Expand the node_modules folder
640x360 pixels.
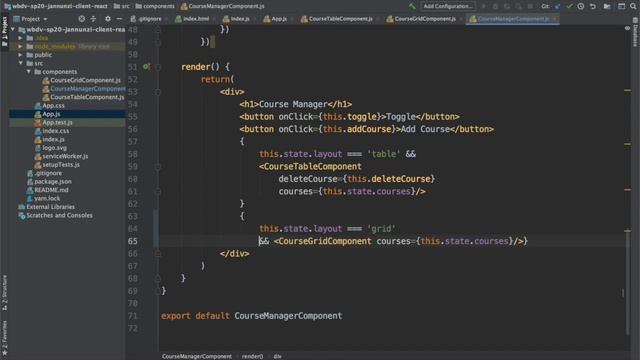click(20, 47)
